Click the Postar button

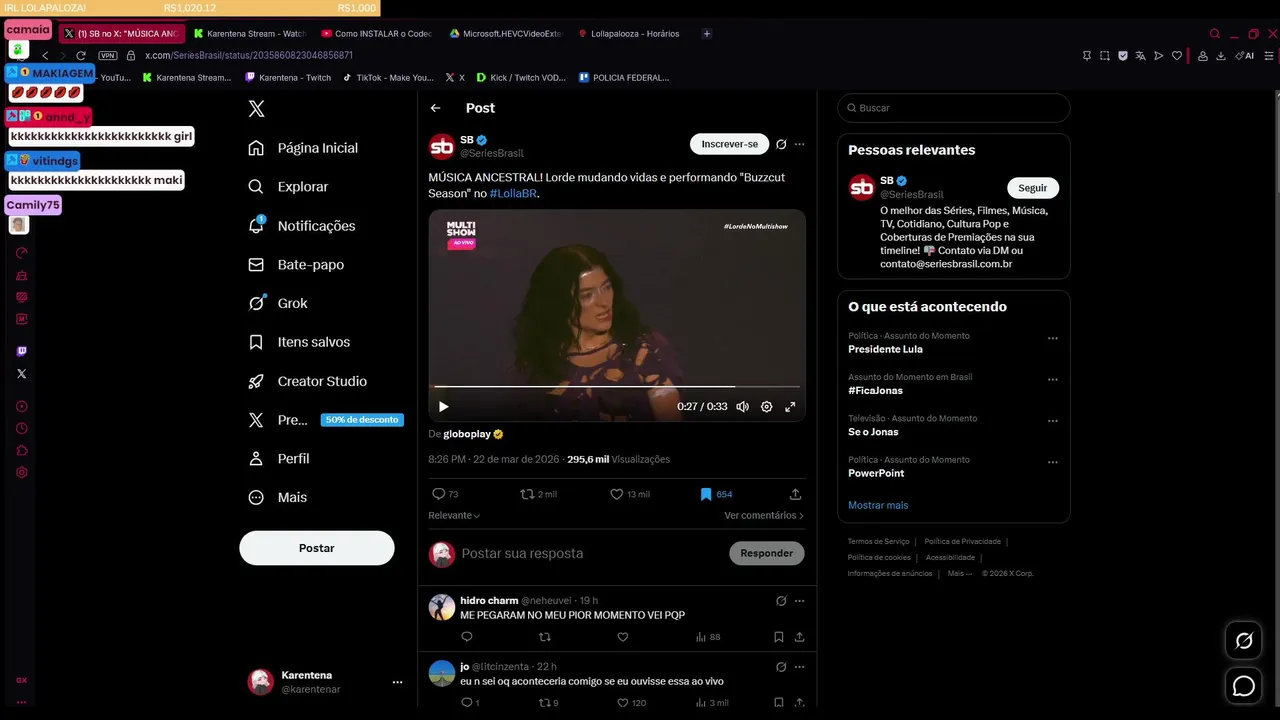point(317,548)
